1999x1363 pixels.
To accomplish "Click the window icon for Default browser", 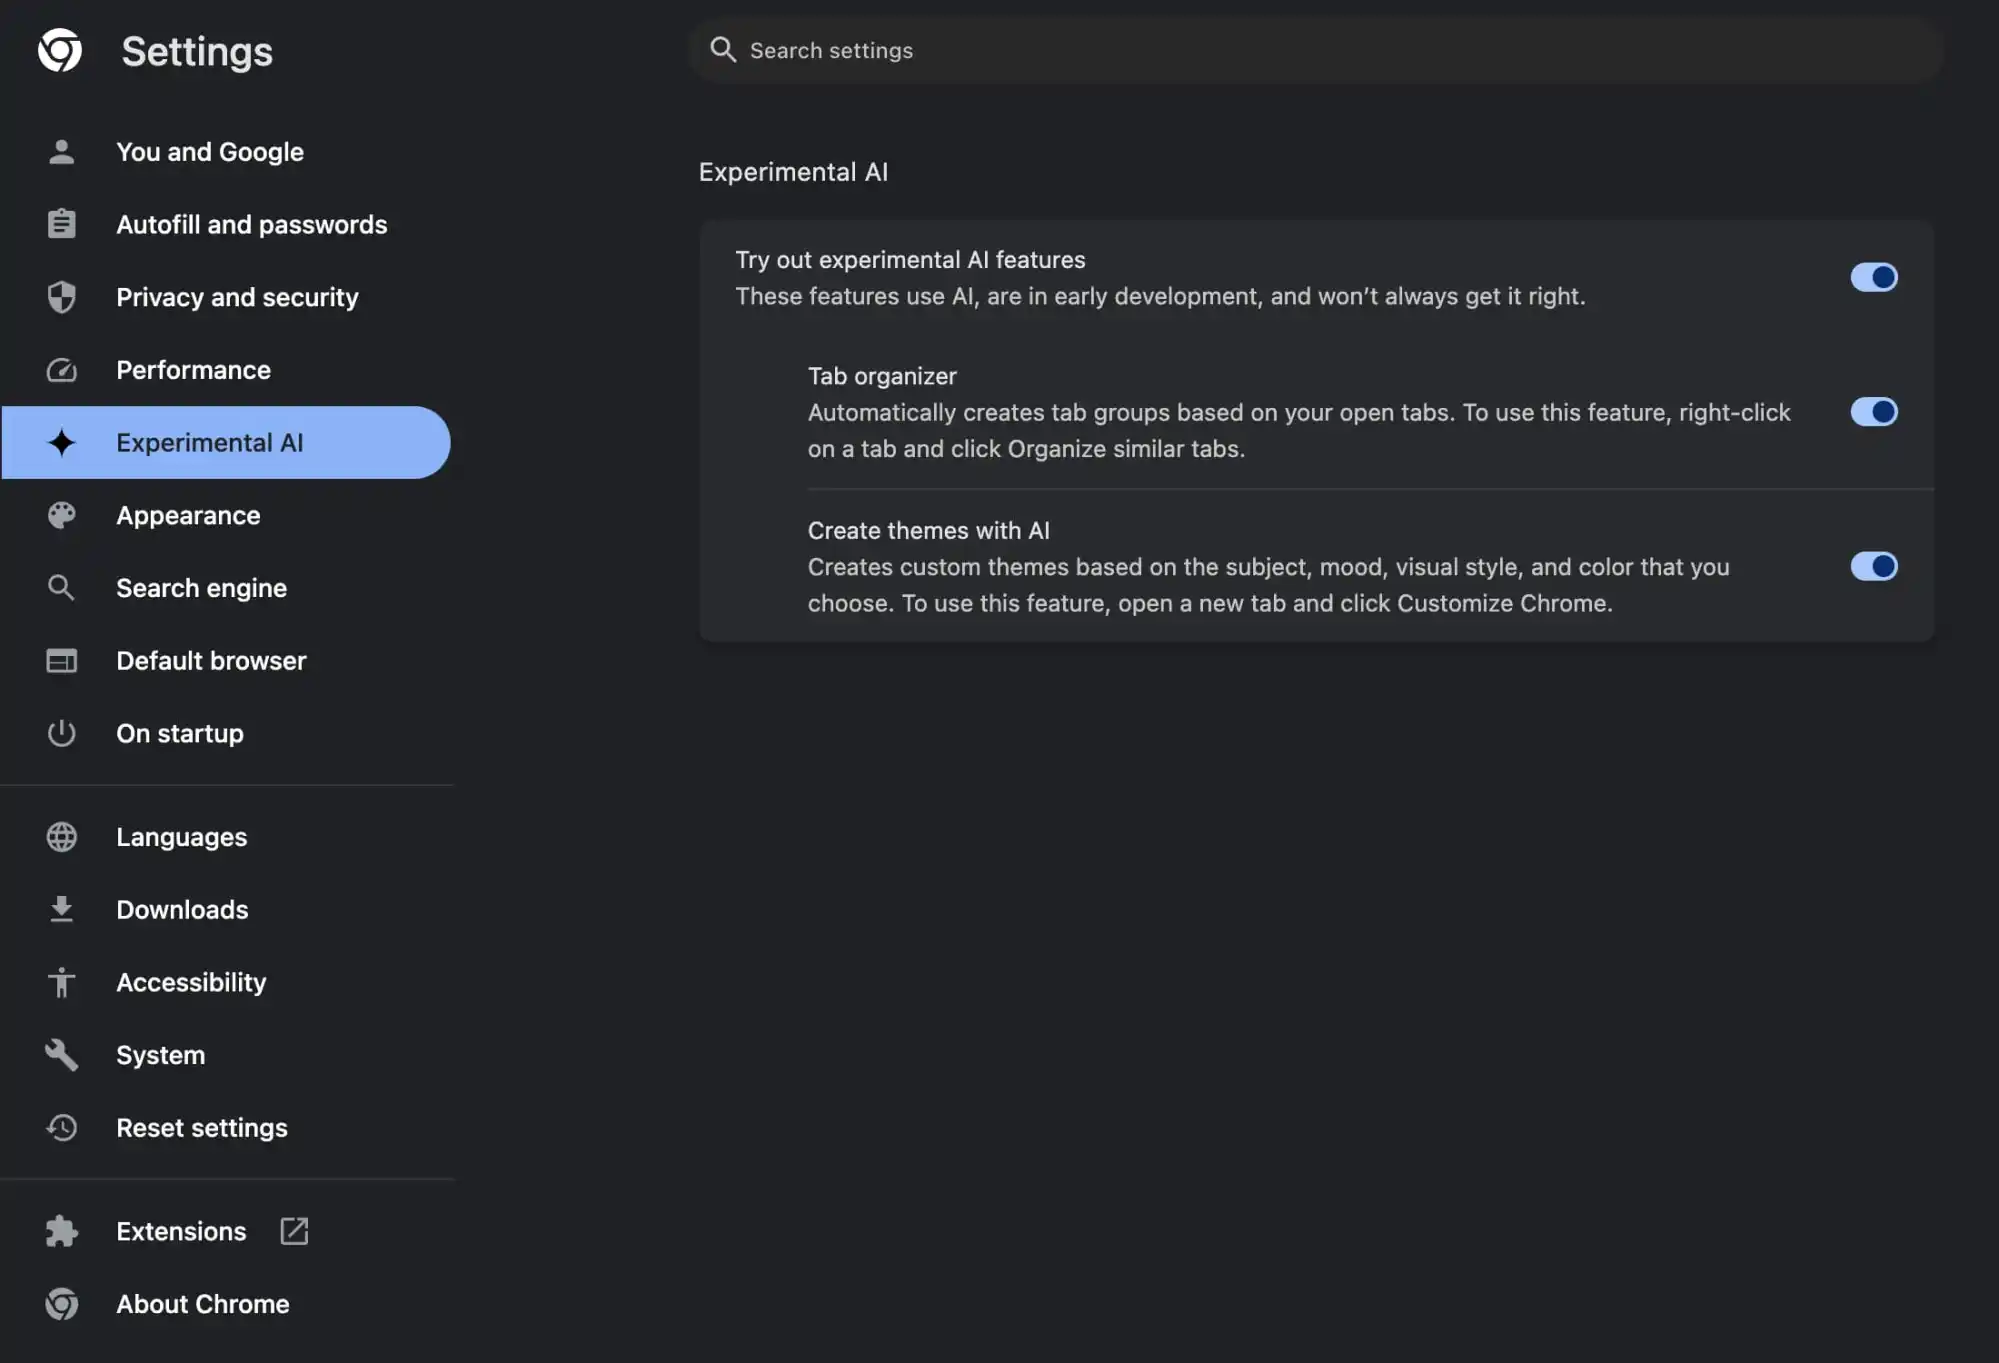I will click(61, 661).
